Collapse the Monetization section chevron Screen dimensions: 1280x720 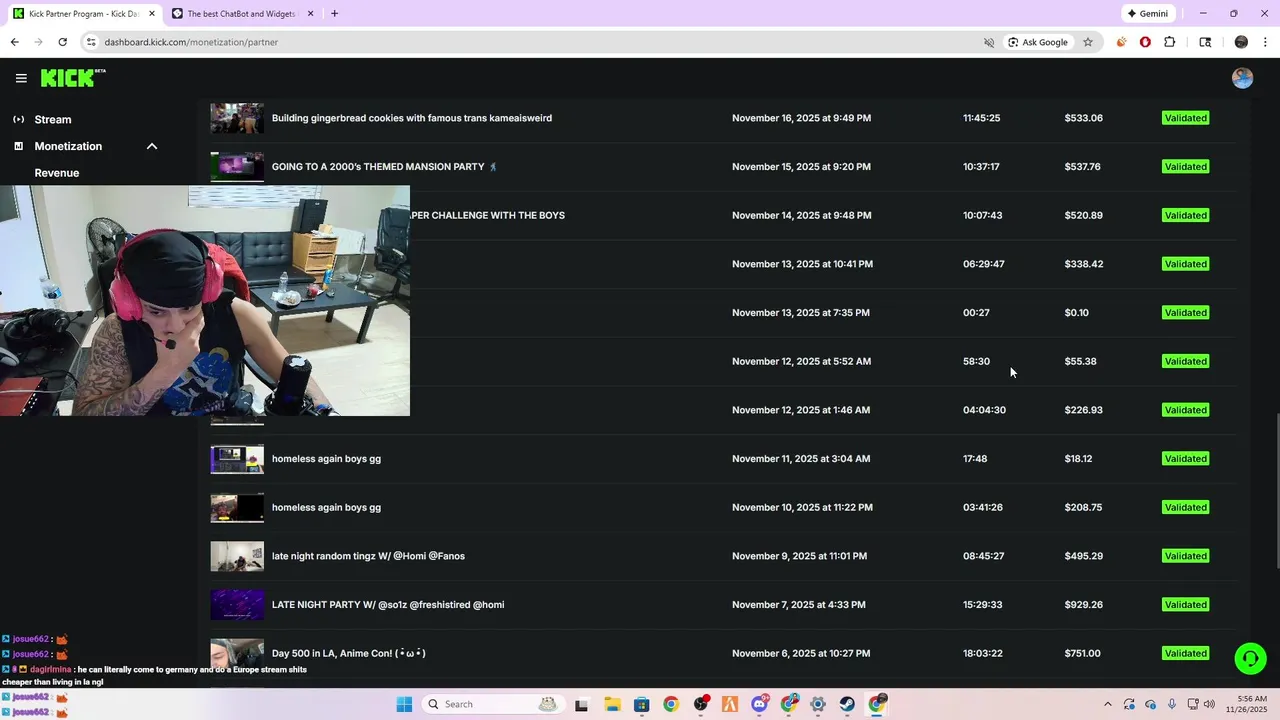(x=152, y=146)
